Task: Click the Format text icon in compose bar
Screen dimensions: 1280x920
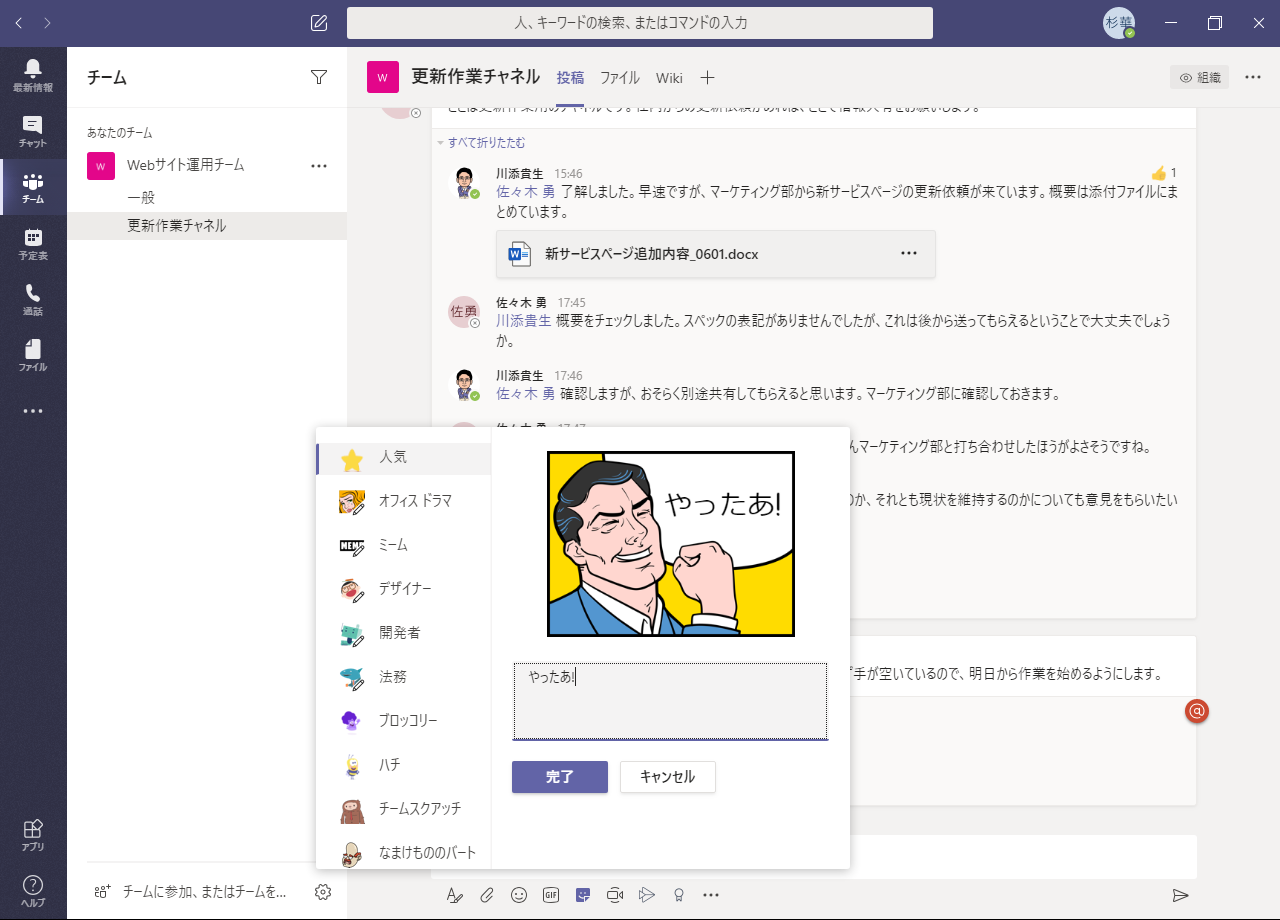Action: (454, 895)
